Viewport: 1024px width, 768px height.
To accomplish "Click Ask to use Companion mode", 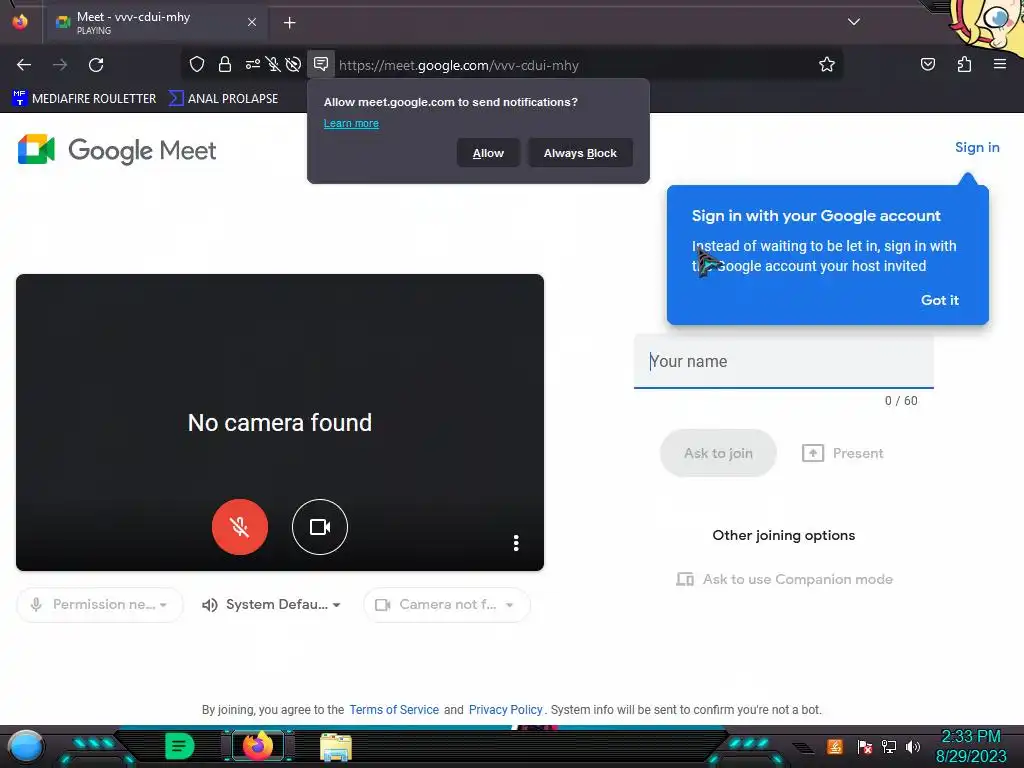I will point(784,579).
